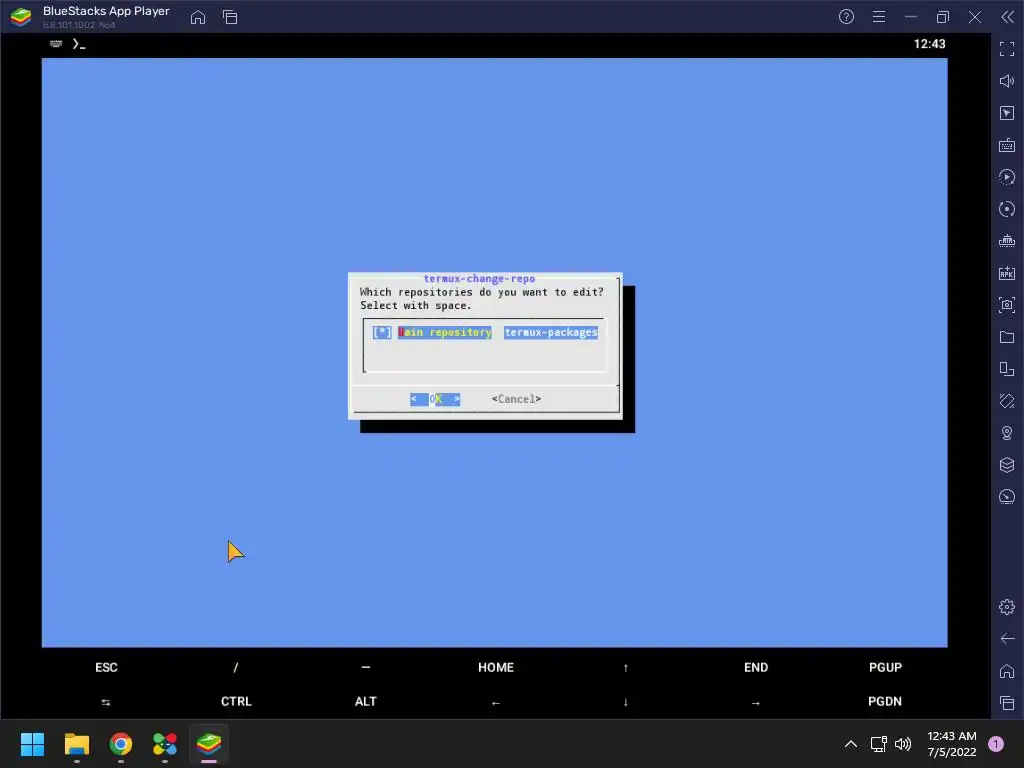Open BlueStacks settings gear icon
The image size is (1024, 768).
point(1007,607)
